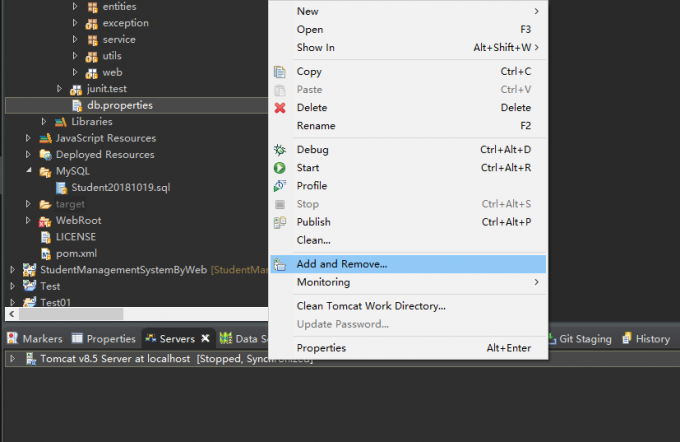Expand the JavaScript Resources node
Image resolution: width=680 pixels, height=442 pixels.
(29, 138)
